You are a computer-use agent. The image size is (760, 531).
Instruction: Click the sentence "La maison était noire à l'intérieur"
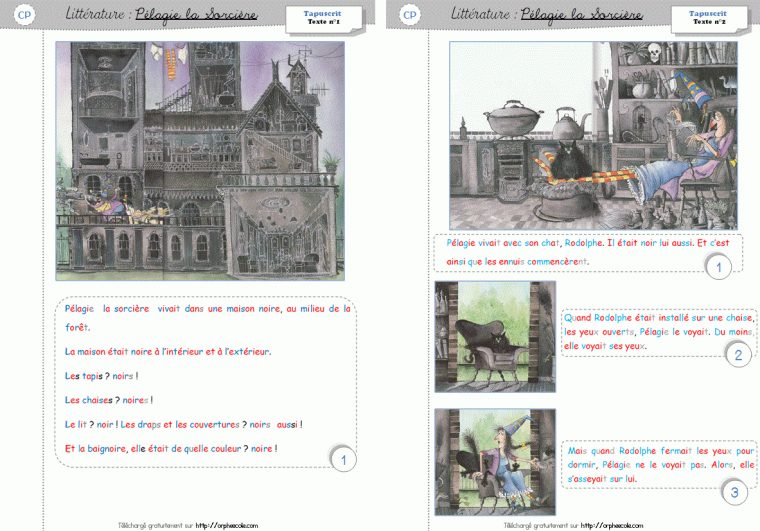168,352
